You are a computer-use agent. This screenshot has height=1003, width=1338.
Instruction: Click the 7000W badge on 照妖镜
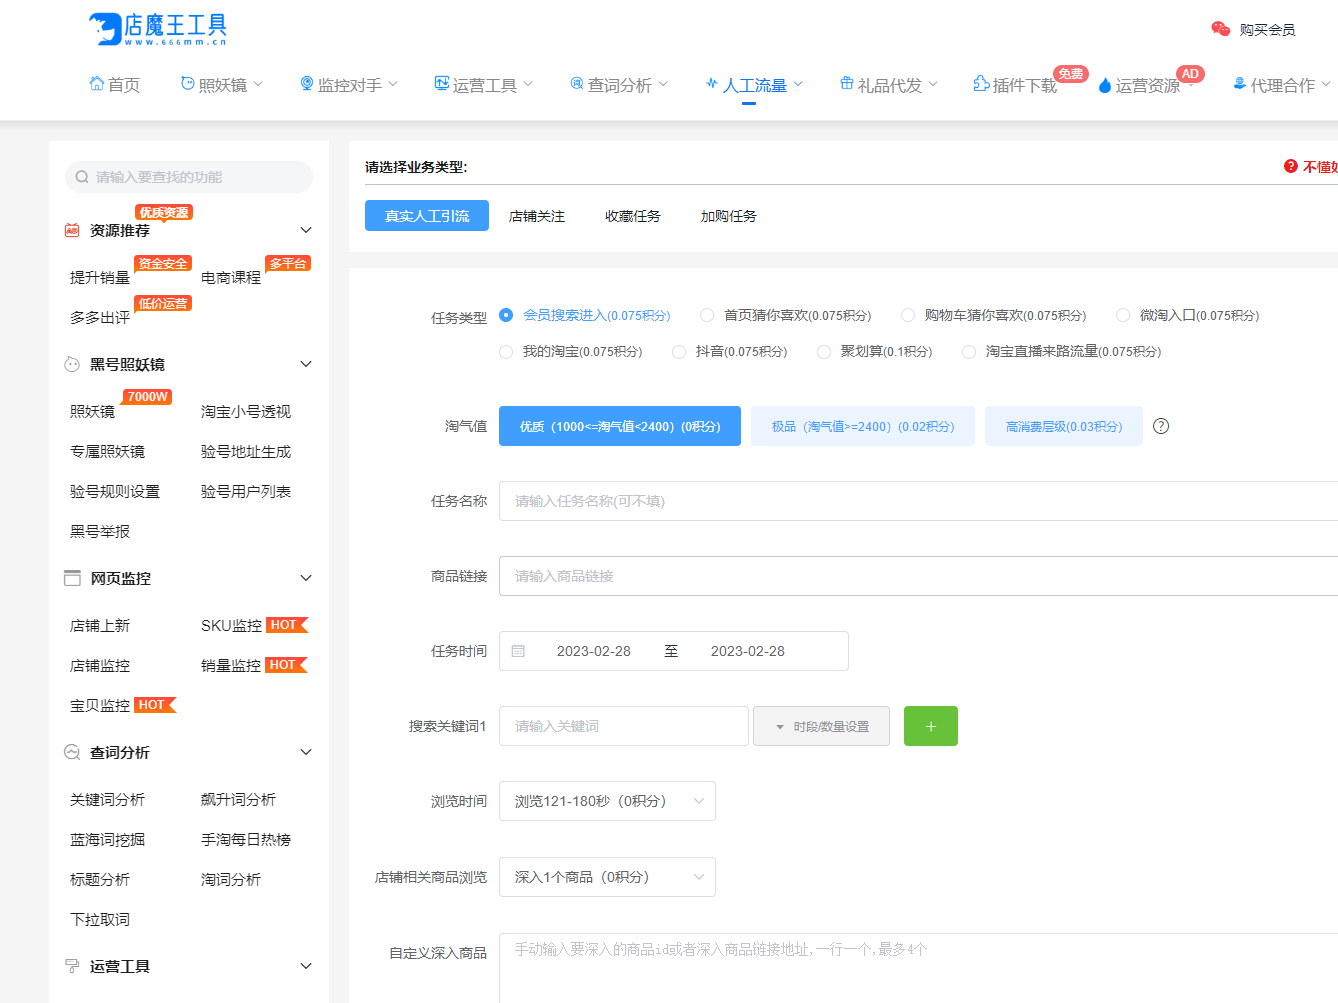point(147,397)
